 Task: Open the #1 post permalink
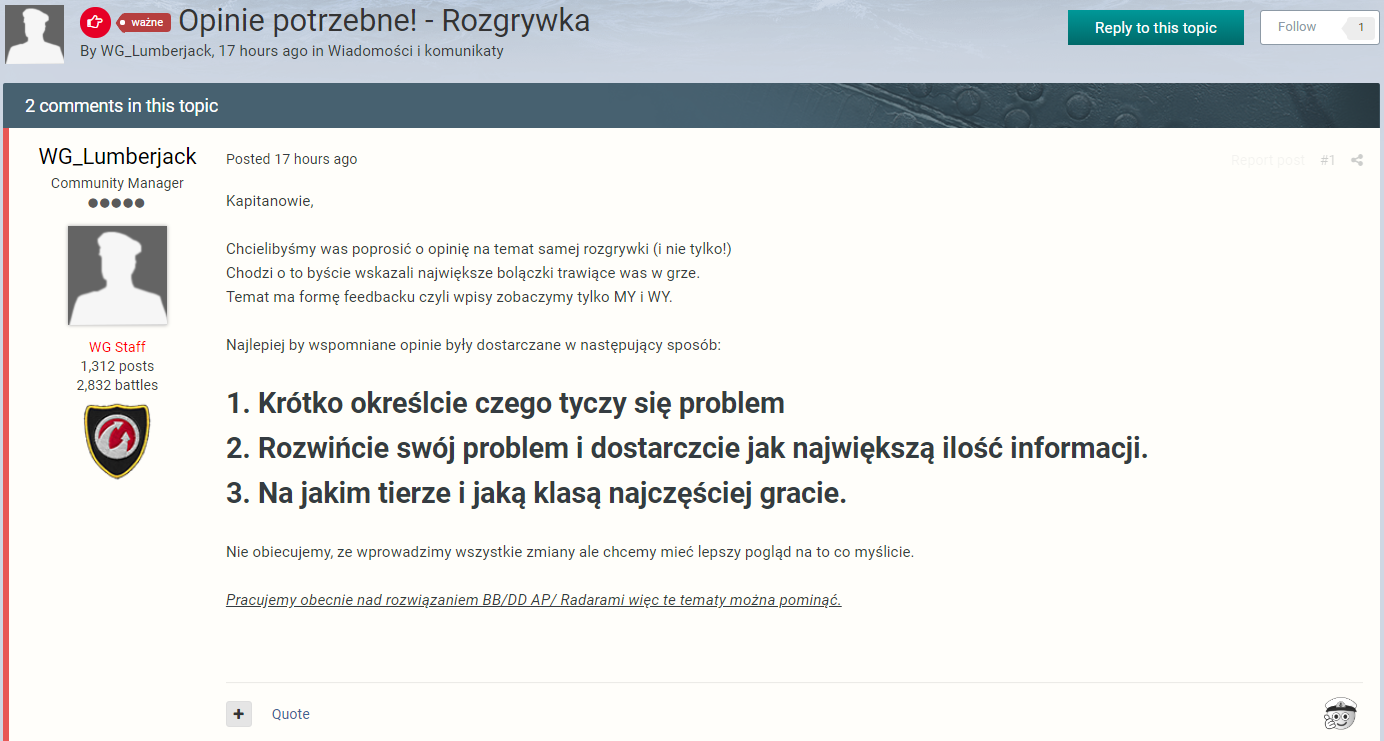1327,160
